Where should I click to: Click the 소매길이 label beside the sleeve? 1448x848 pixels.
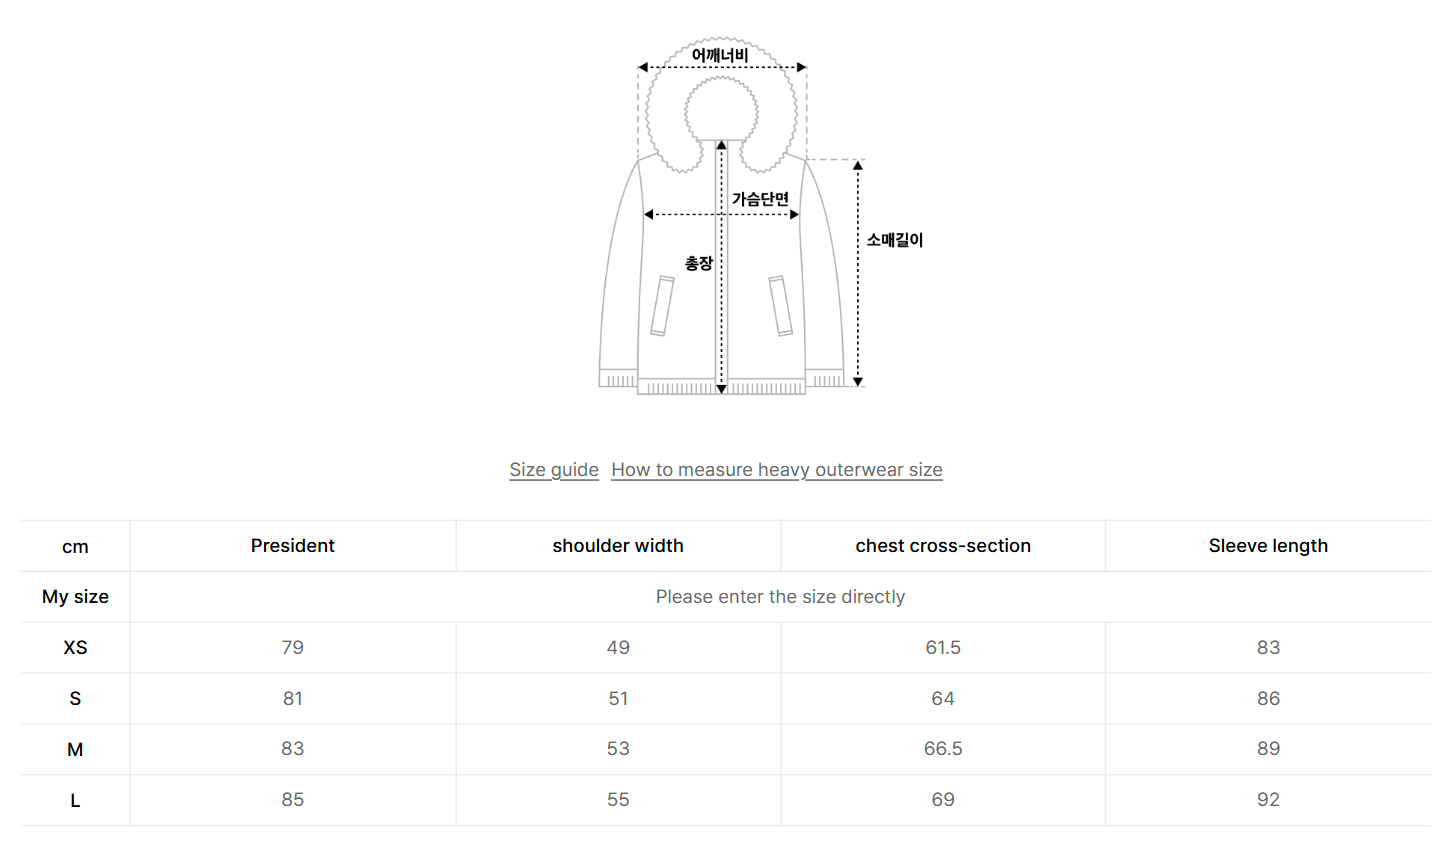[x=895, y=240]
